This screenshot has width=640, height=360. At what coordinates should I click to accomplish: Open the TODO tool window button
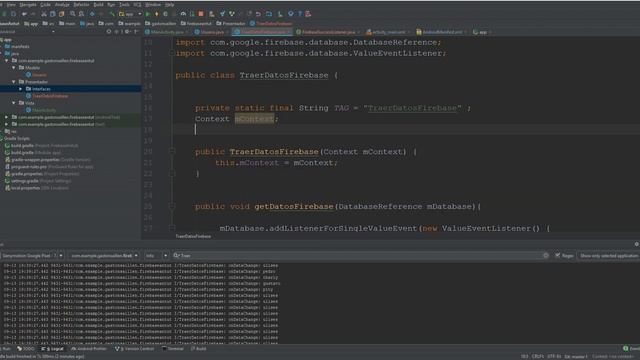pos(26,349)
